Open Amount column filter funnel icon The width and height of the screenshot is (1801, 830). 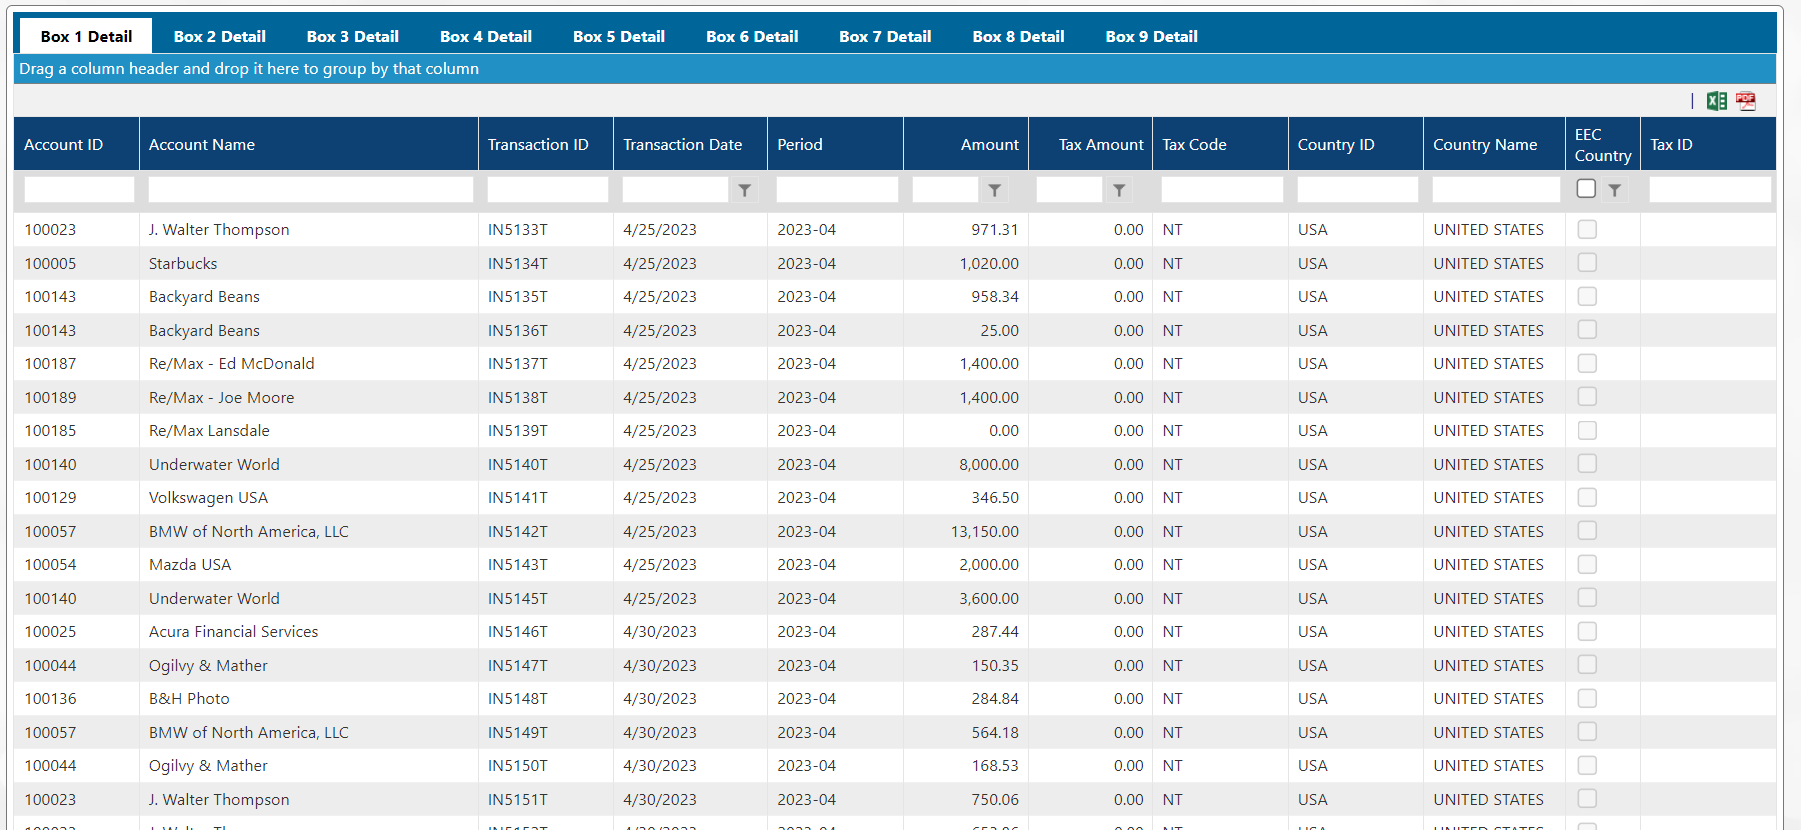click(994, 190)
